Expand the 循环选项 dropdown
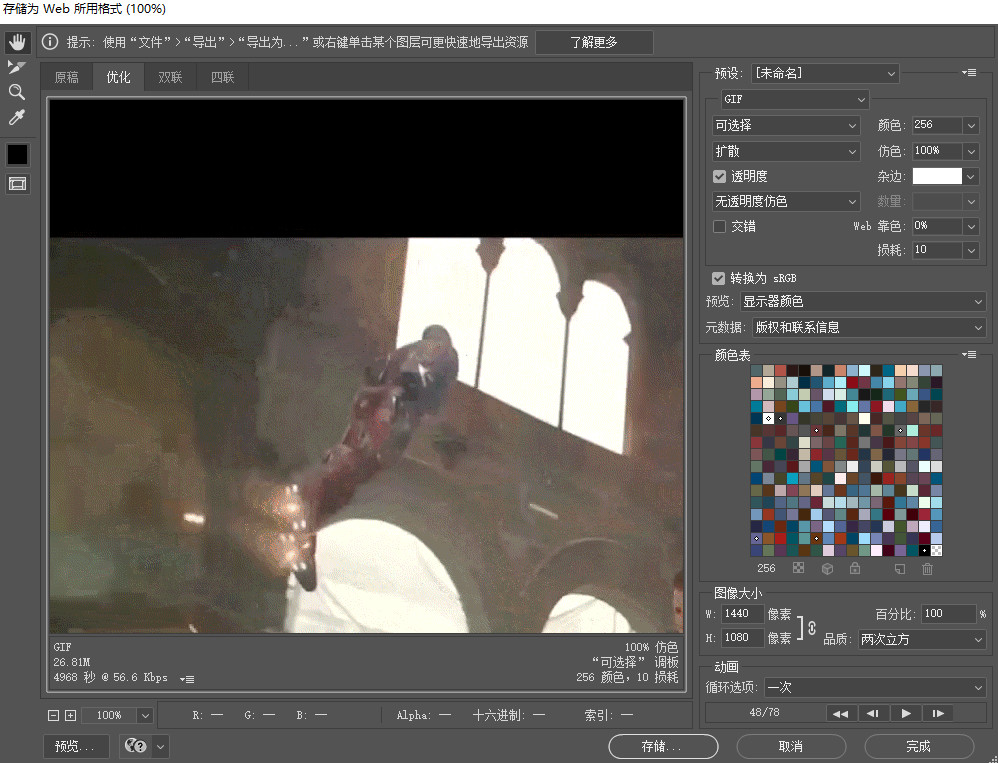Image resolution: width=998 pixels, height=763 pixels. [874, 688]
